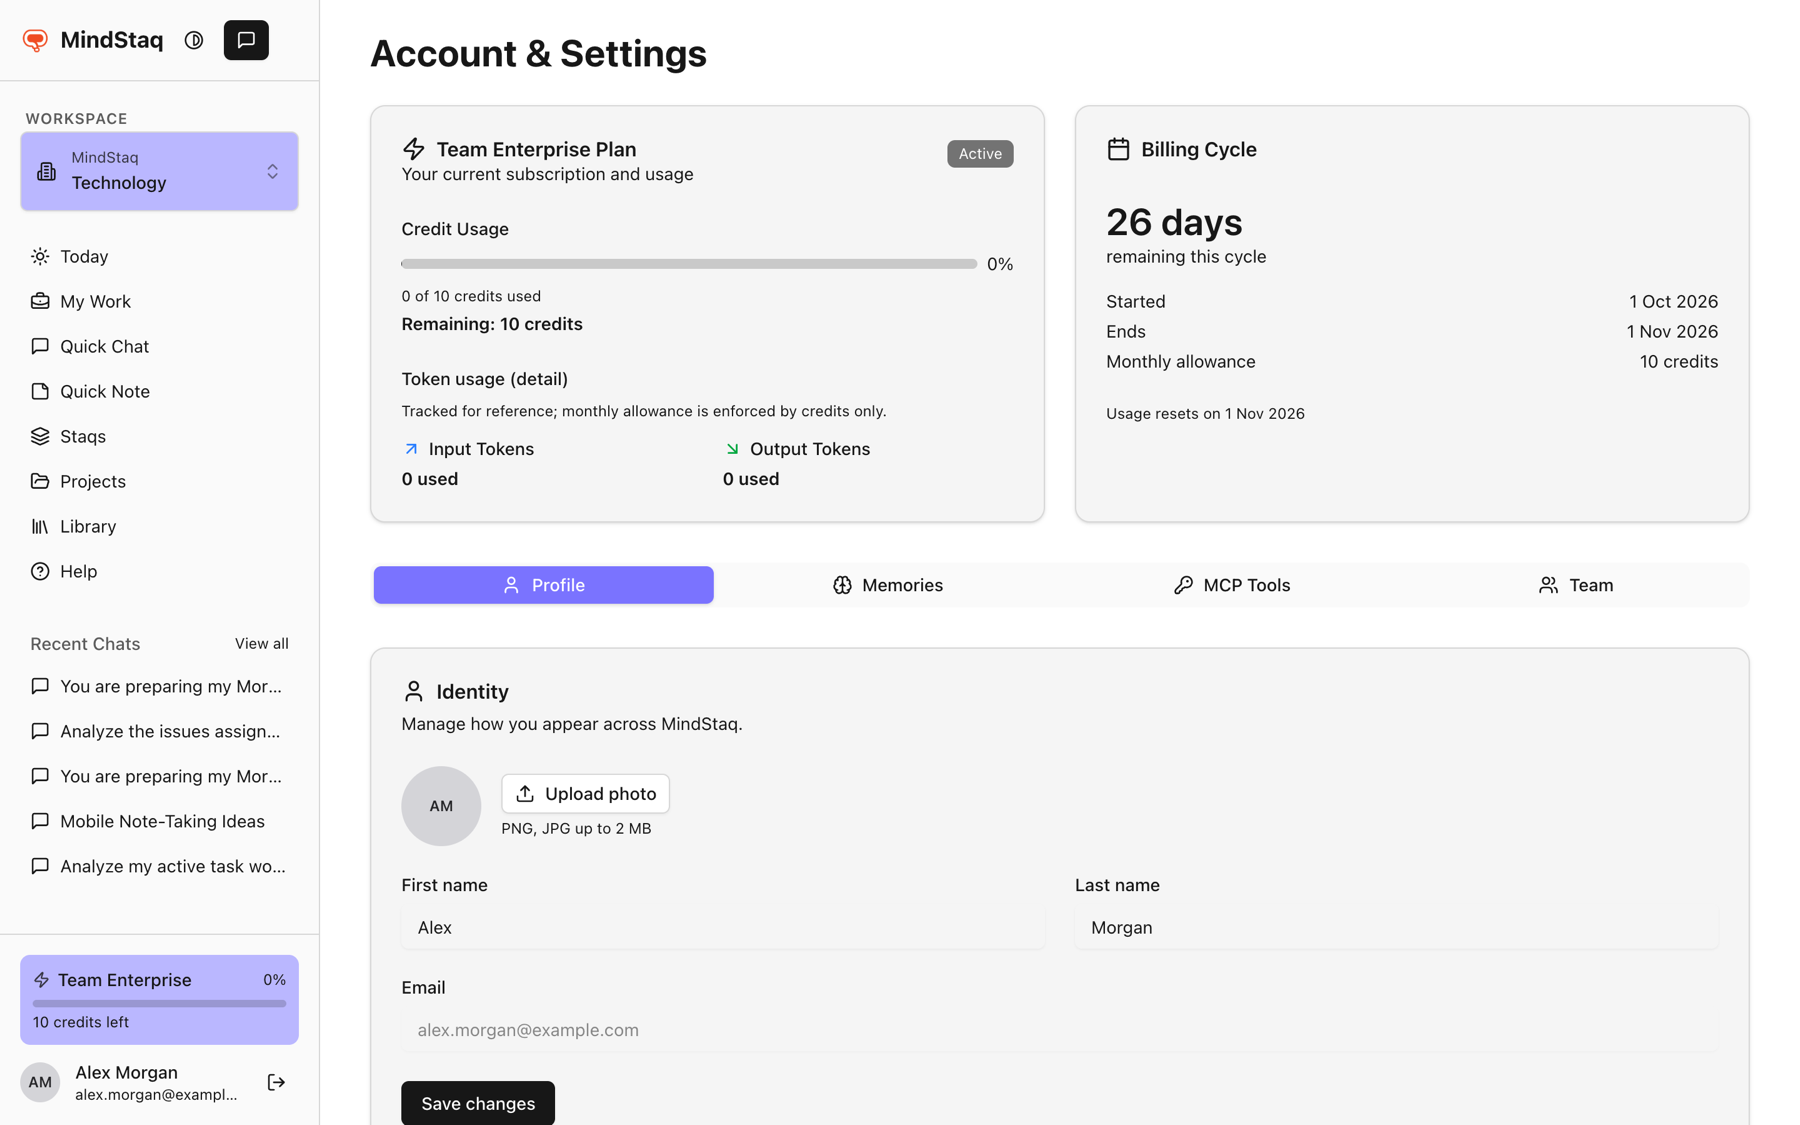Click the First name input field
1800x1125 pixels.
point(723,928)
